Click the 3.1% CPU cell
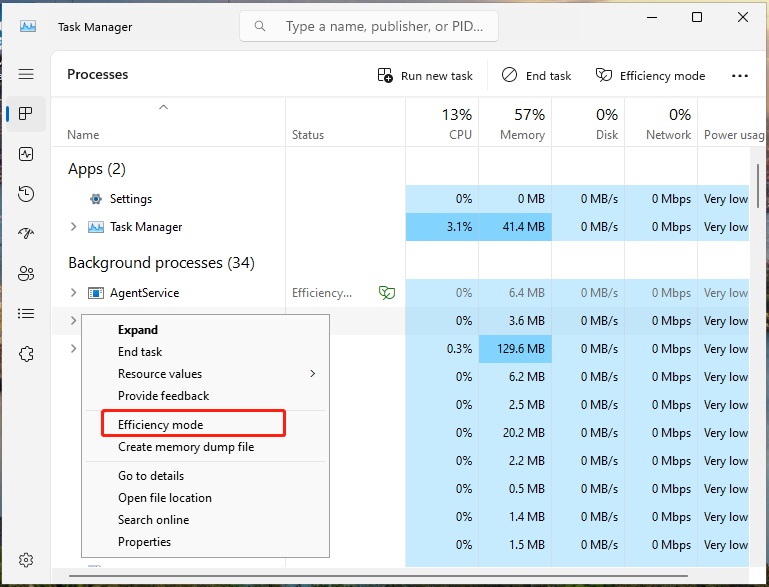 (x=442, y=227)
